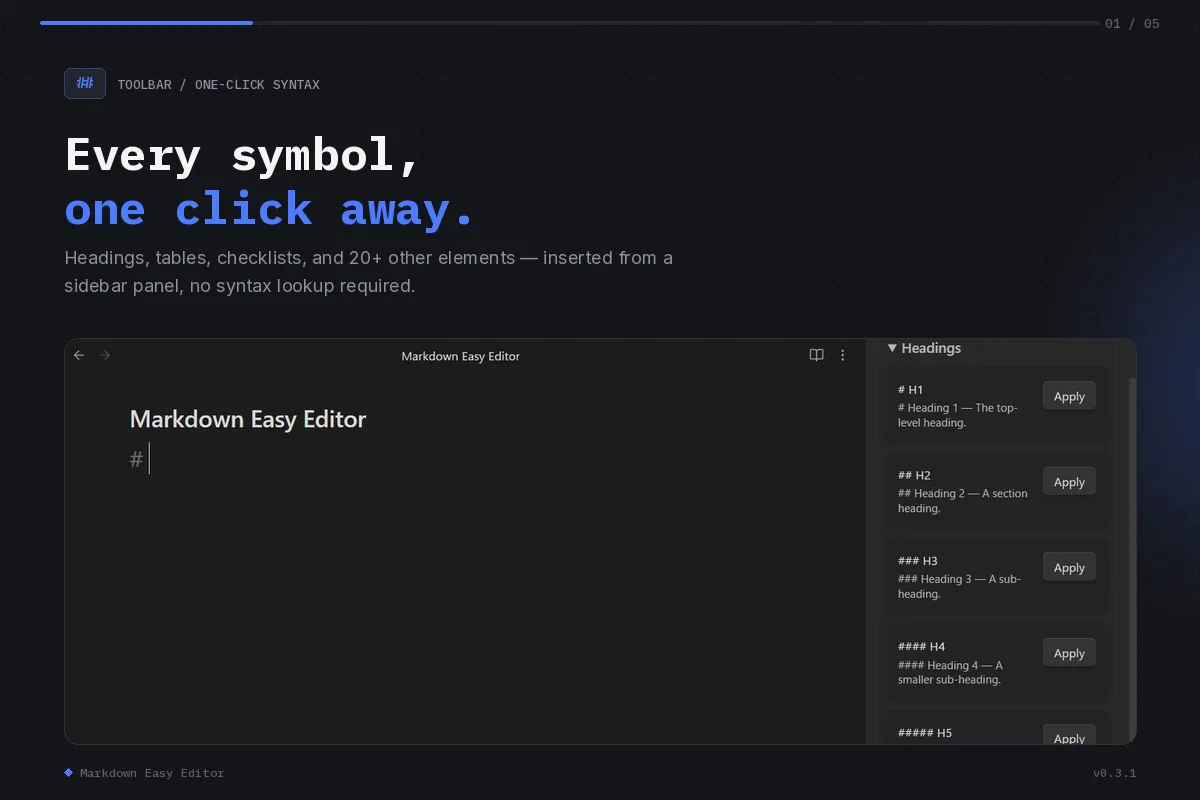Click the 'Every symbol,' headline
The height and width of the screenshot is (800, 1200).
pyautogui.click(x=243, y=156)
